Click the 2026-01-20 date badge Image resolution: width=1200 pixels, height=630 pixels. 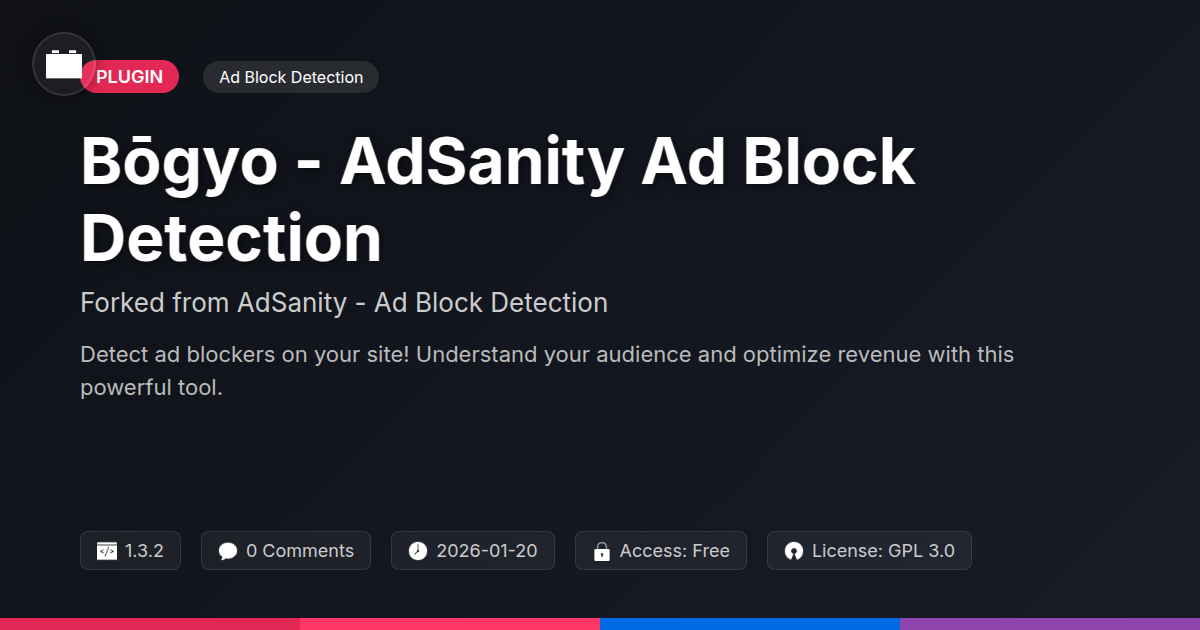473,551
